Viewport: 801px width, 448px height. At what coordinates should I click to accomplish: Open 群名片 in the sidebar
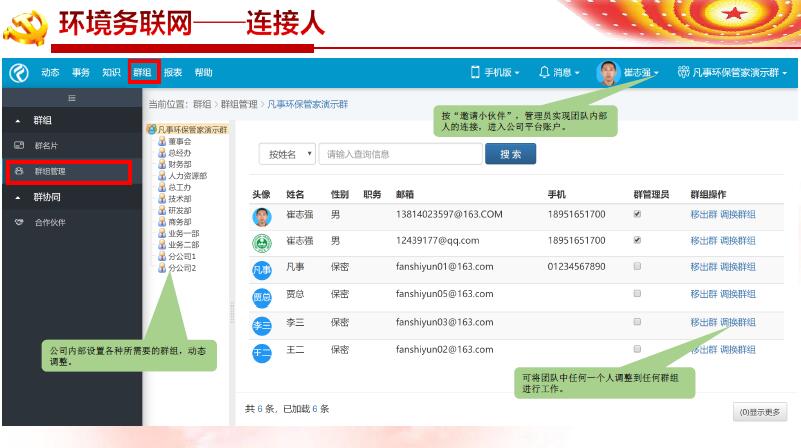click(x=47, y=146)
